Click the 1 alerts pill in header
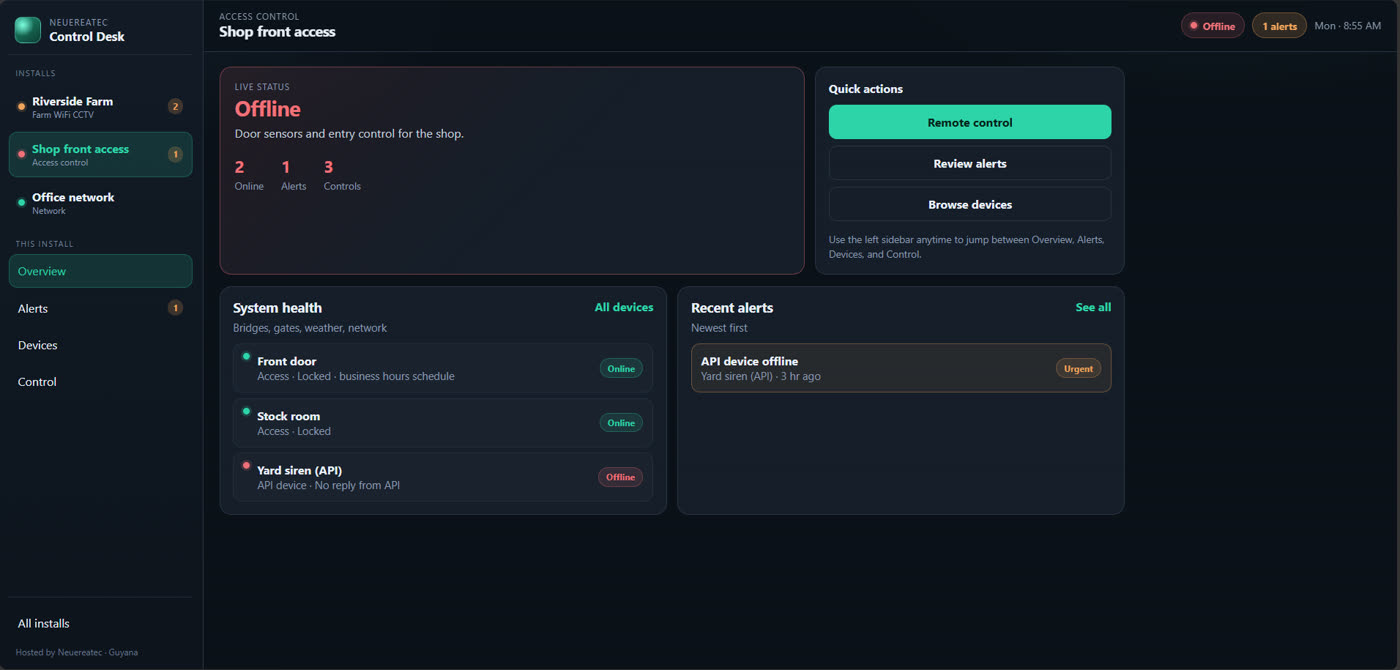The width and height of the screenshot is (1400, 670). click(x=1279, y=26)
